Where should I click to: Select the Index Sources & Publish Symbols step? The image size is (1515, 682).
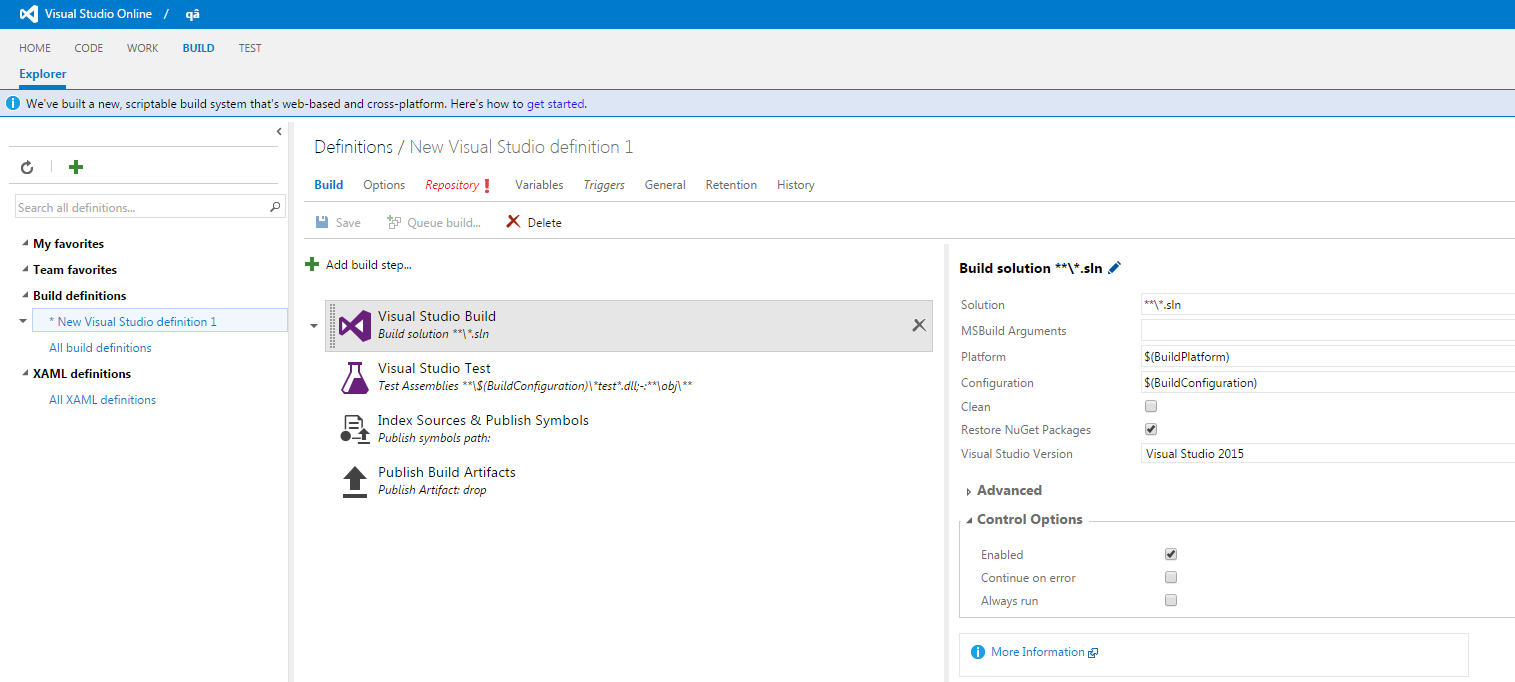click(629, 430)
